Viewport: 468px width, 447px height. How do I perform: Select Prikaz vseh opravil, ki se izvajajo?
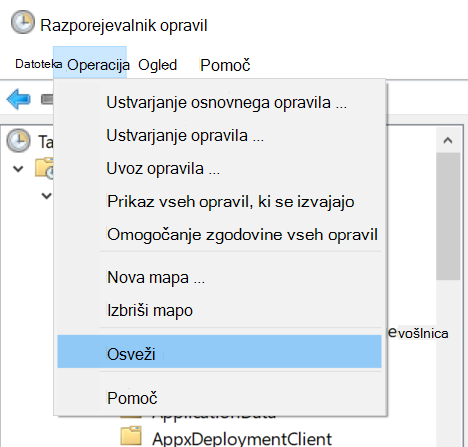tap(219, 201)
